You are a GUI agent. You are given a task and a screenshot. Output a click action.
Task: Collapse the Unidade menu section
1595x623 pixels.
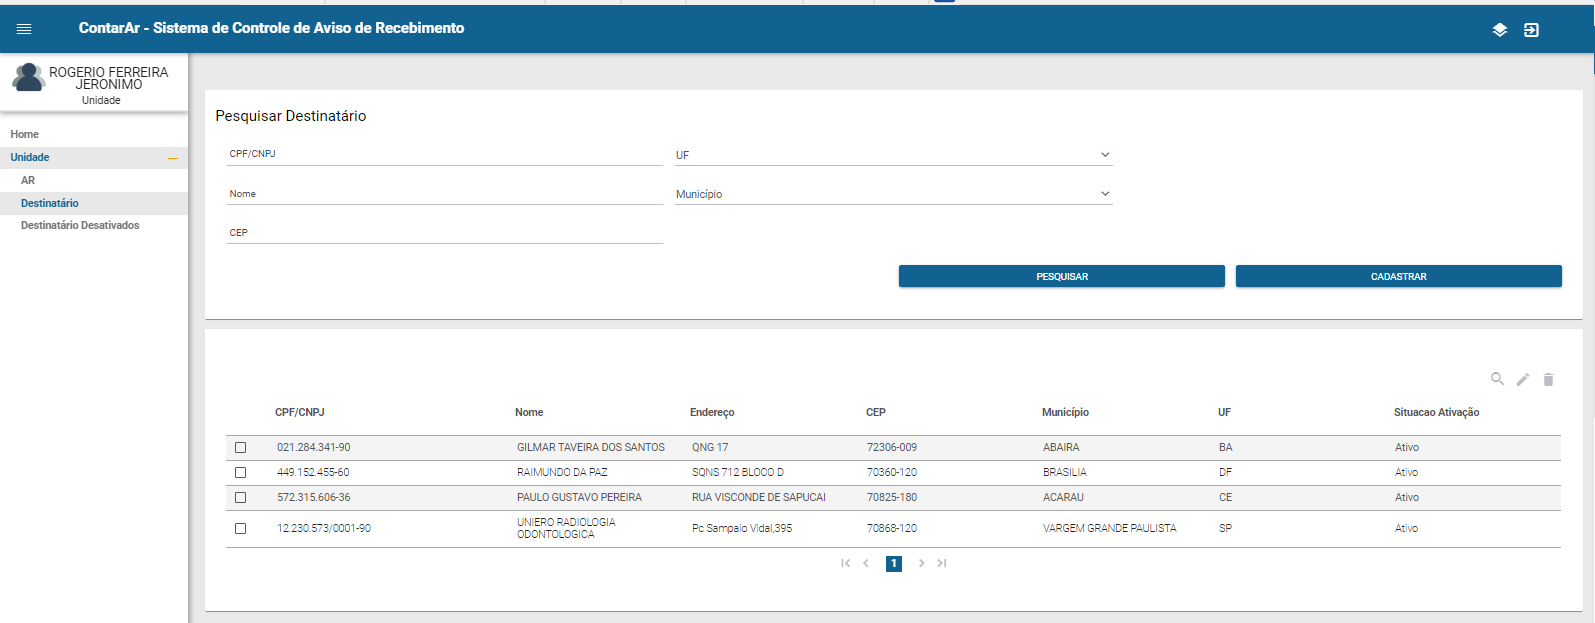(172, 158)
